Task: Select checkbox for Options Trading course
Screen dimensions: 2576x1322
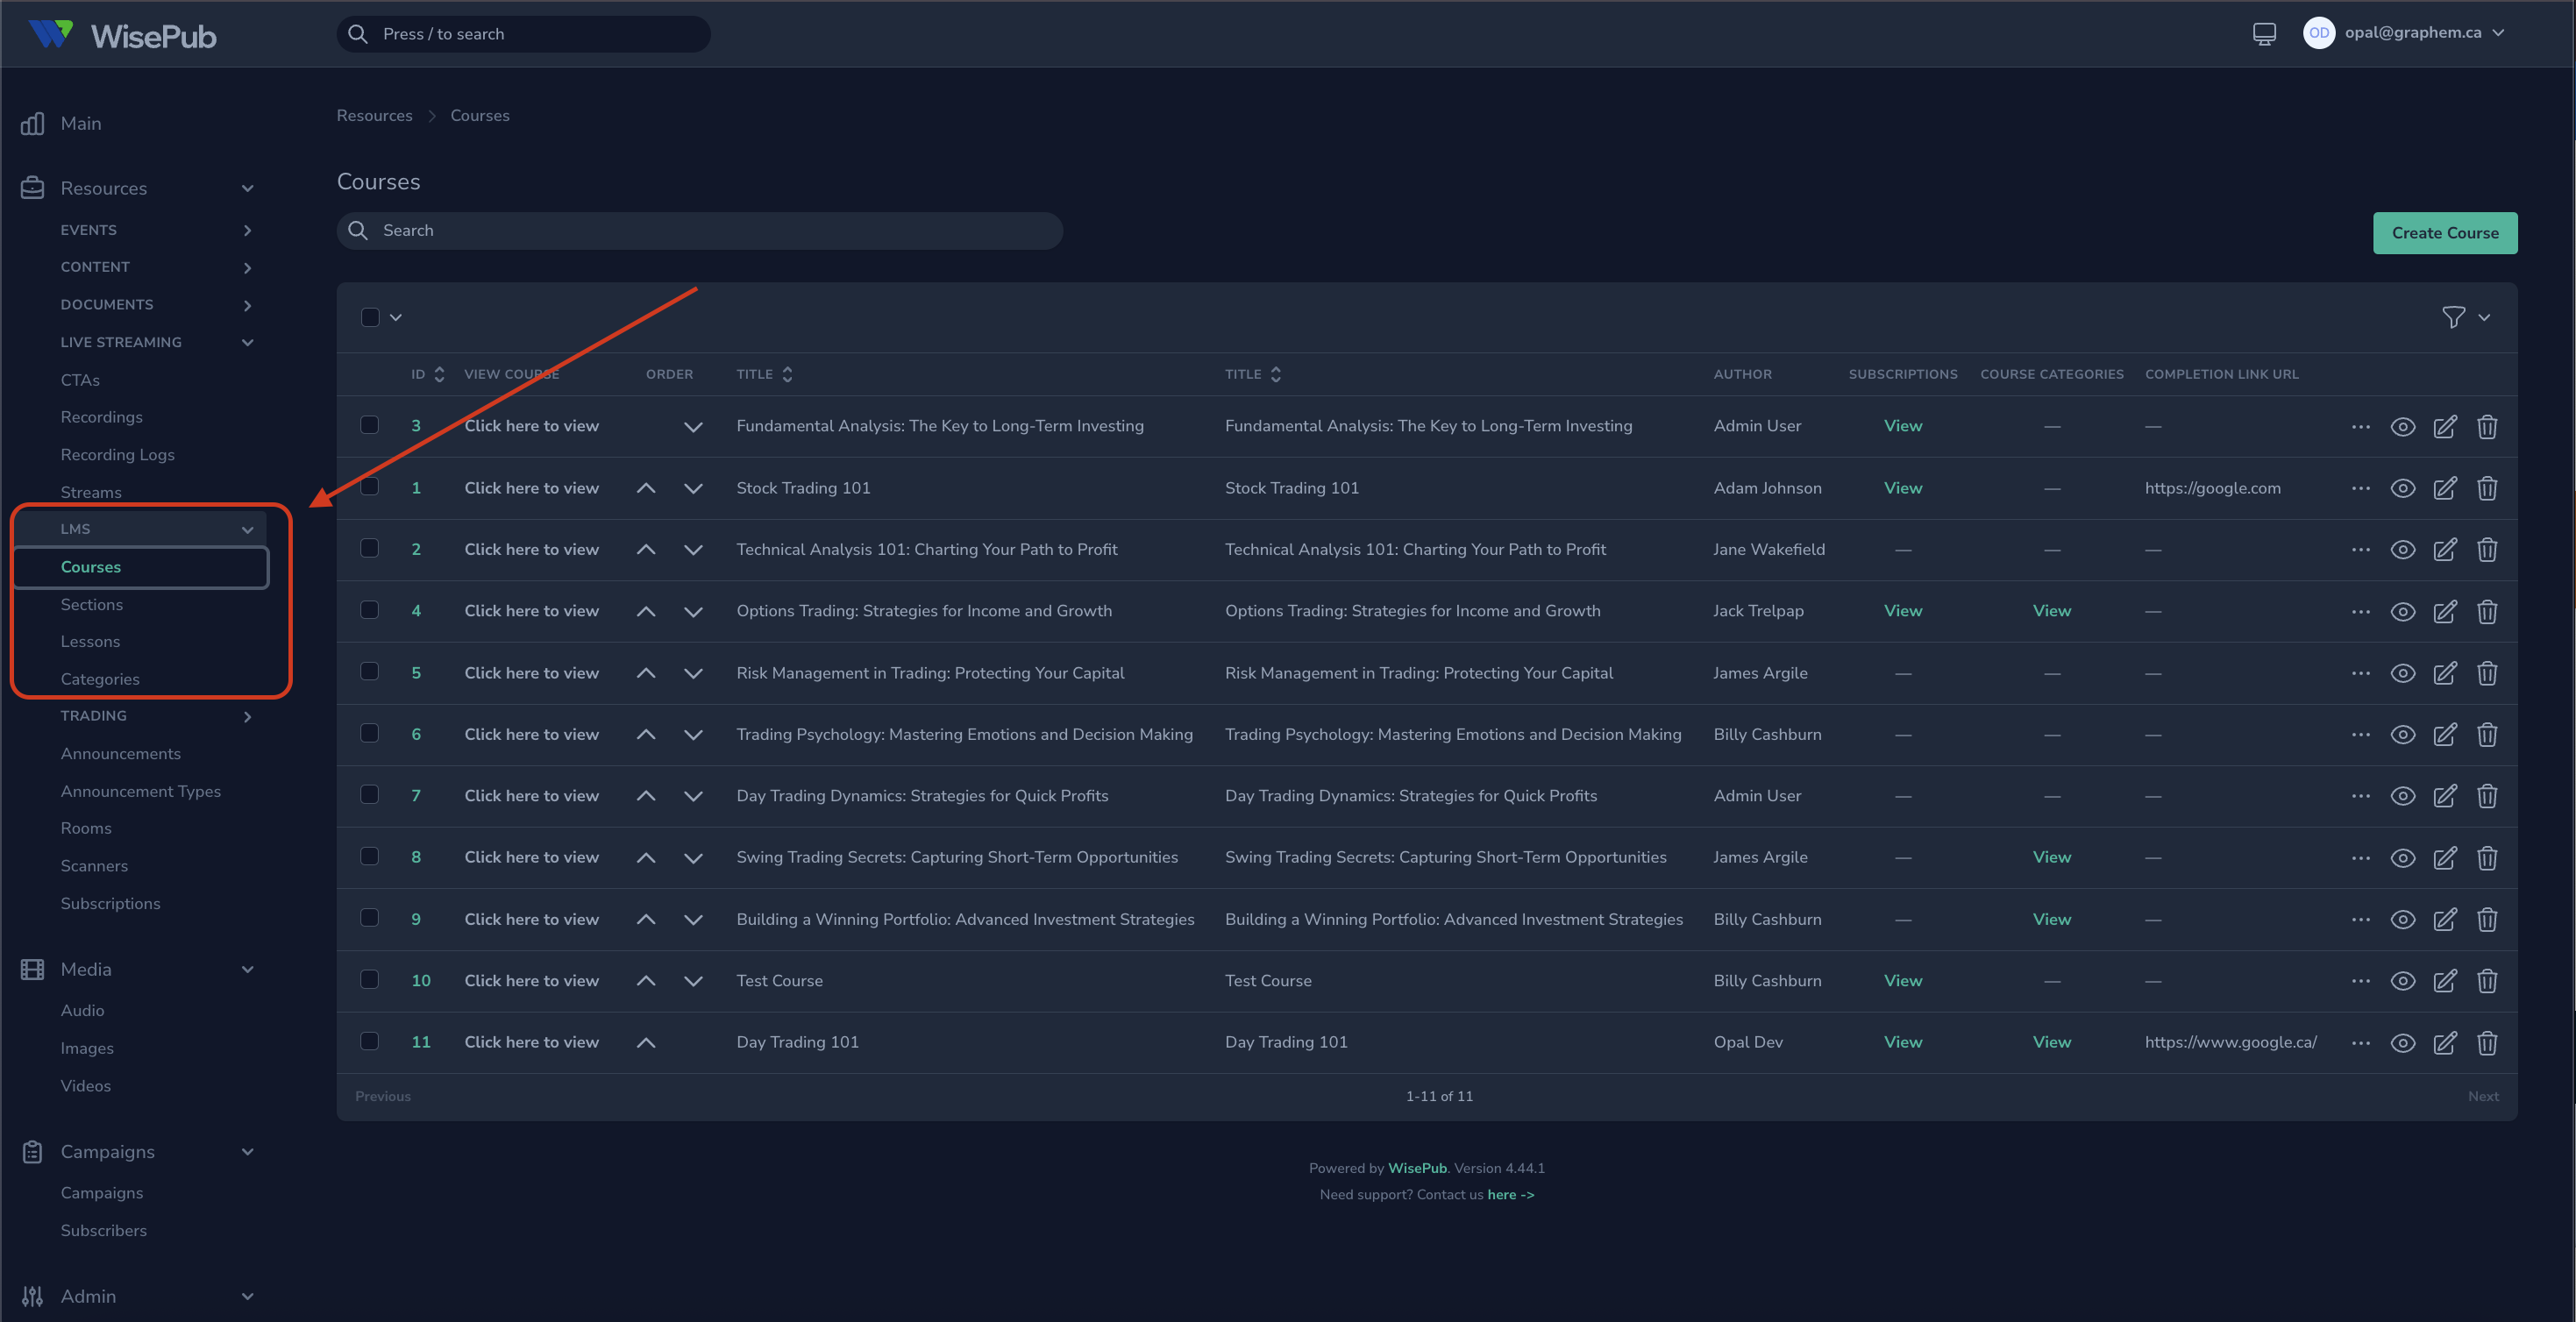Action: pyautogui.click(x=370, y=610)
